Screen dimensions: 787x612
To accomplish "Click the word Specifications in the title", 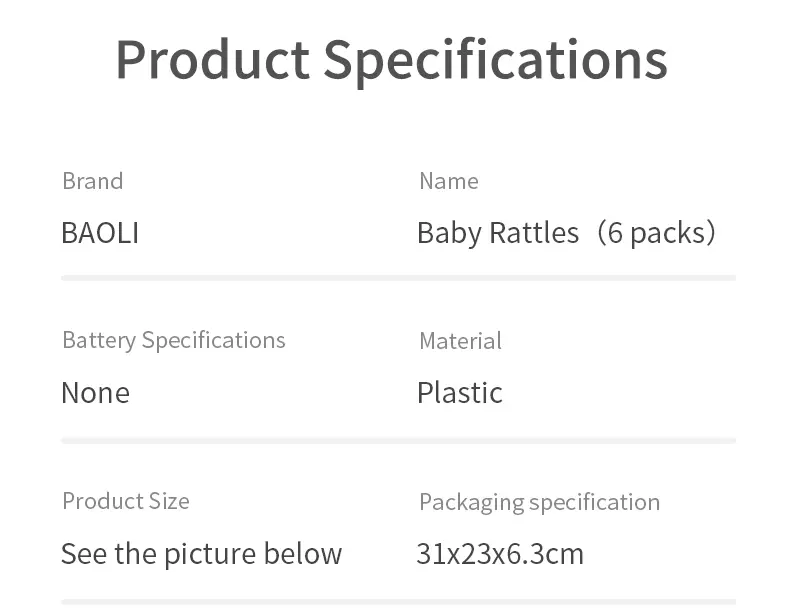I will 495,63.
